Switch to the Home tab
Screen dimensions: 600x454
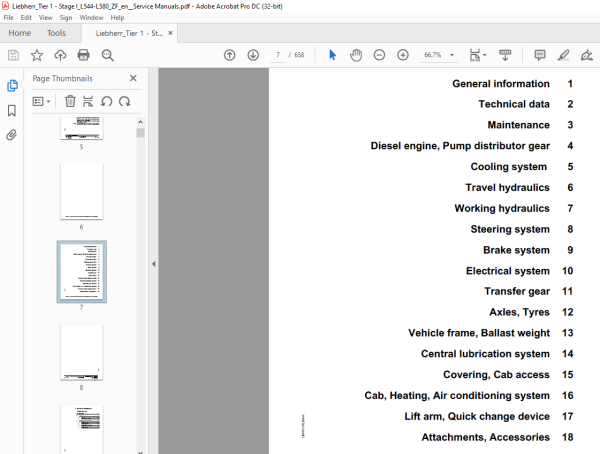click(x=20, y=33)
